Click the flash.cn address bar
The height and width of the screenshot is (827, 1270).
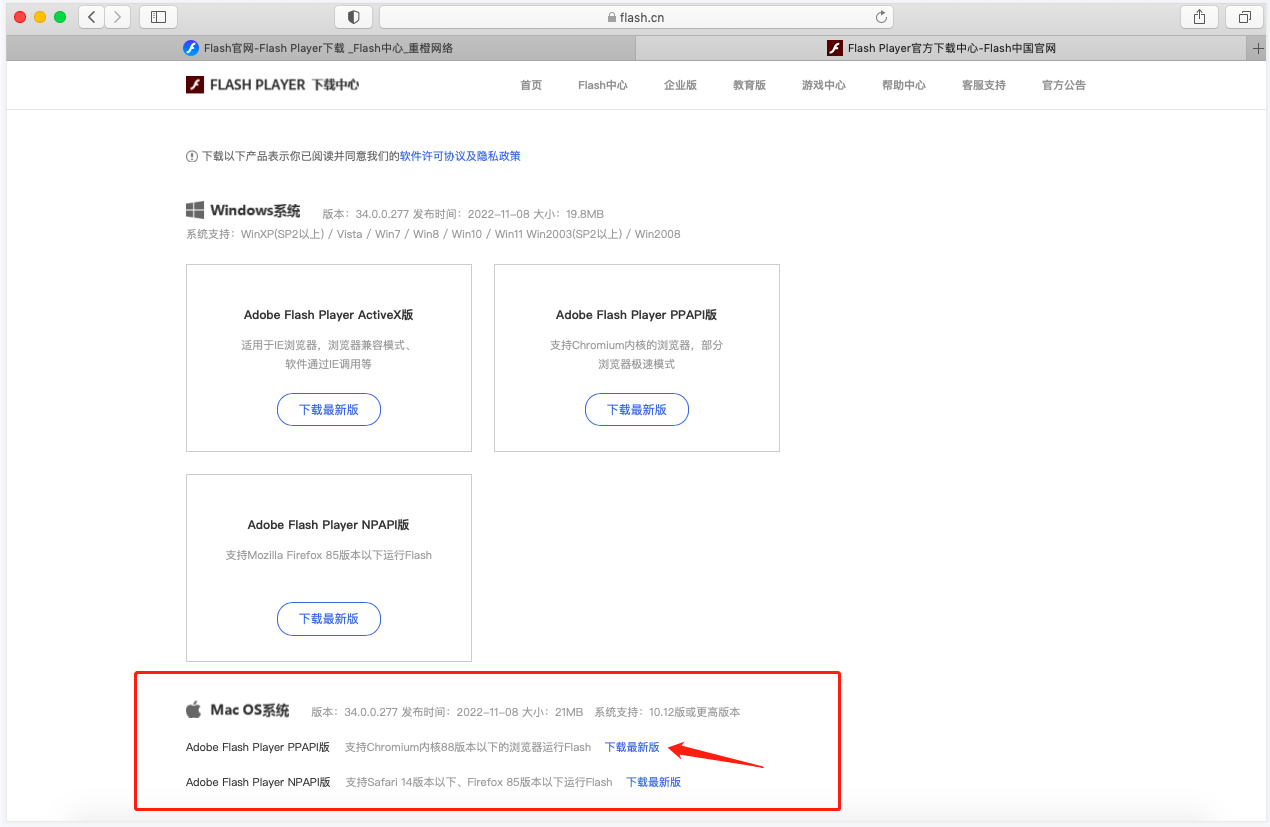tap(636, 17)
